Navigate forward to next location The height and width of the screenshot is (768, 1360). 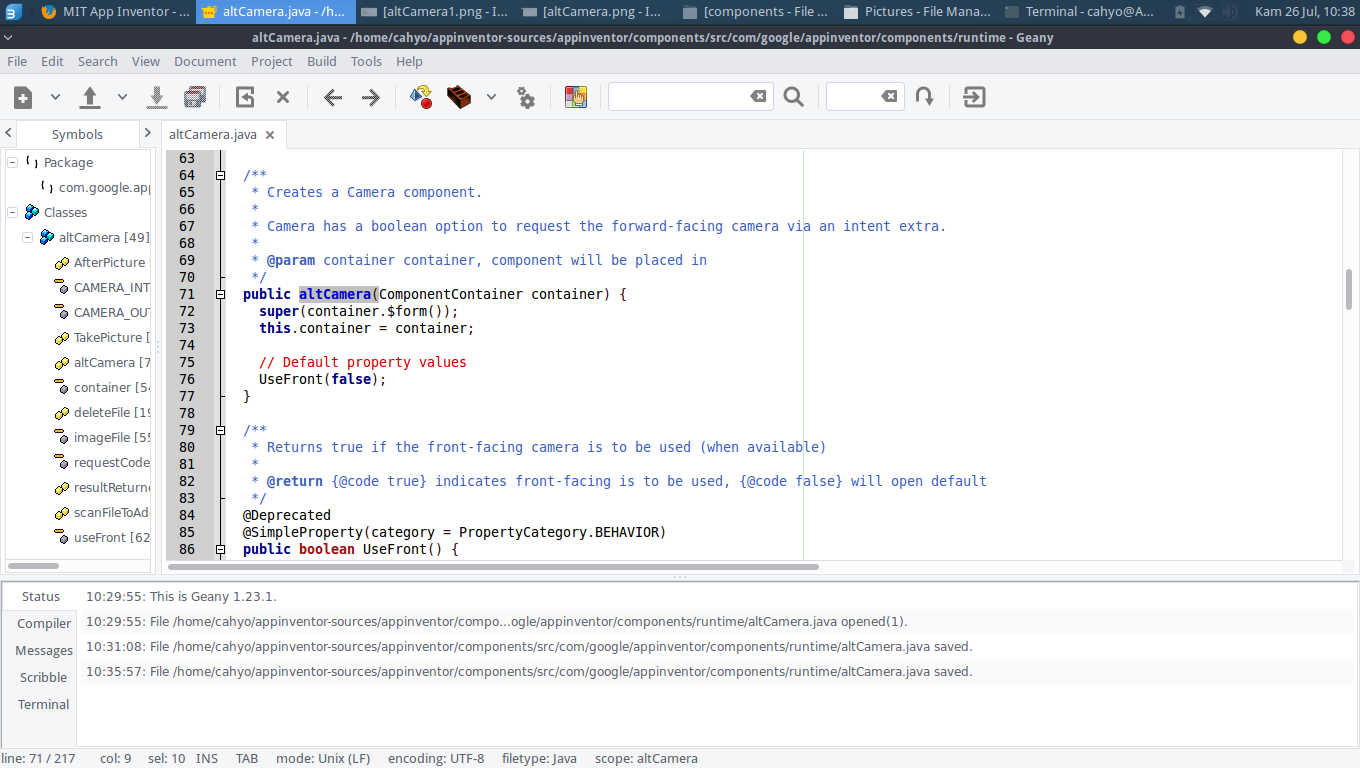click(371, 97)
